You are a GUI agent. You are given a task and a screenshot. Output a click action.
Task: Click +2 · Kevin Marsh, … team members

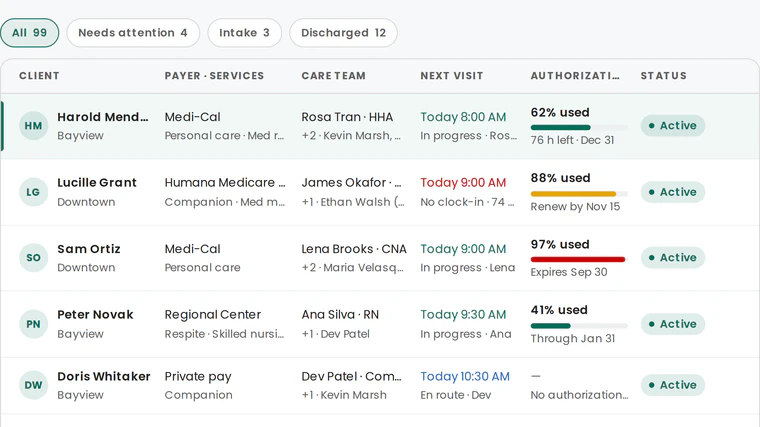[x=351, y=136]
